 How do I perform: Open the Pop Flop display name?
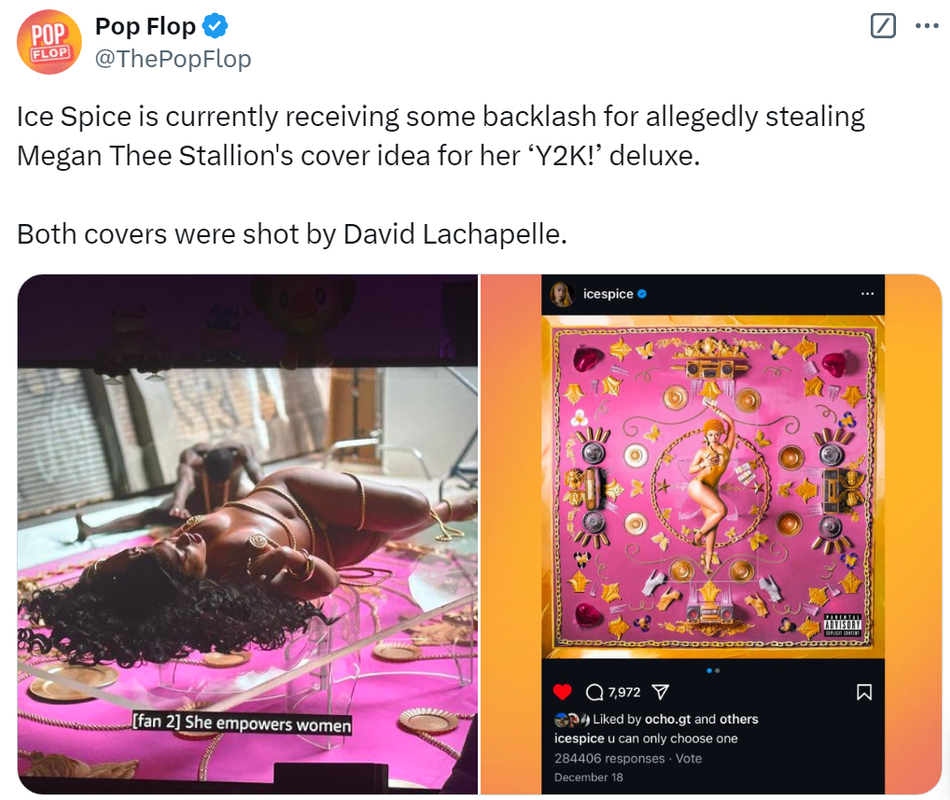[x=145, y=26]
